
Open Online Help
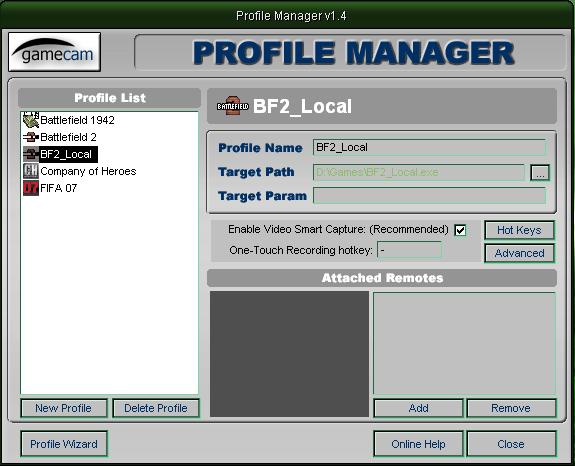point(418,444)
